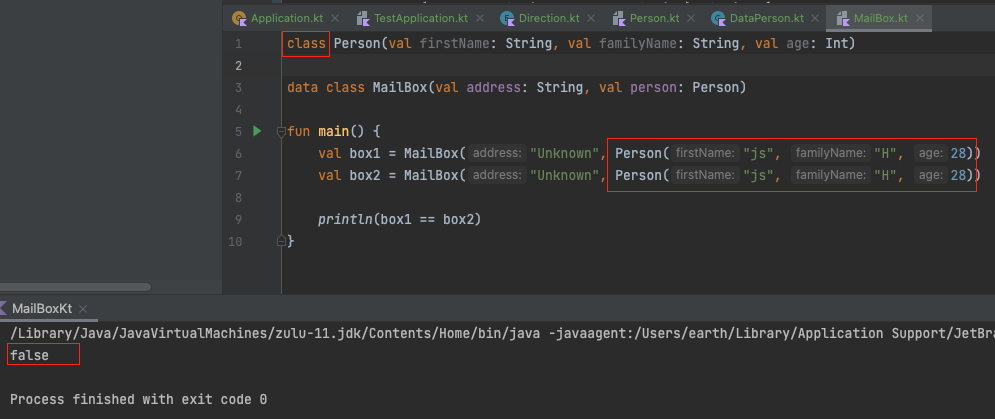This screenshot has height=419, width=995.
Task: Click the TestApplication.kt Kotlin file icon
Action: [363, 18]
